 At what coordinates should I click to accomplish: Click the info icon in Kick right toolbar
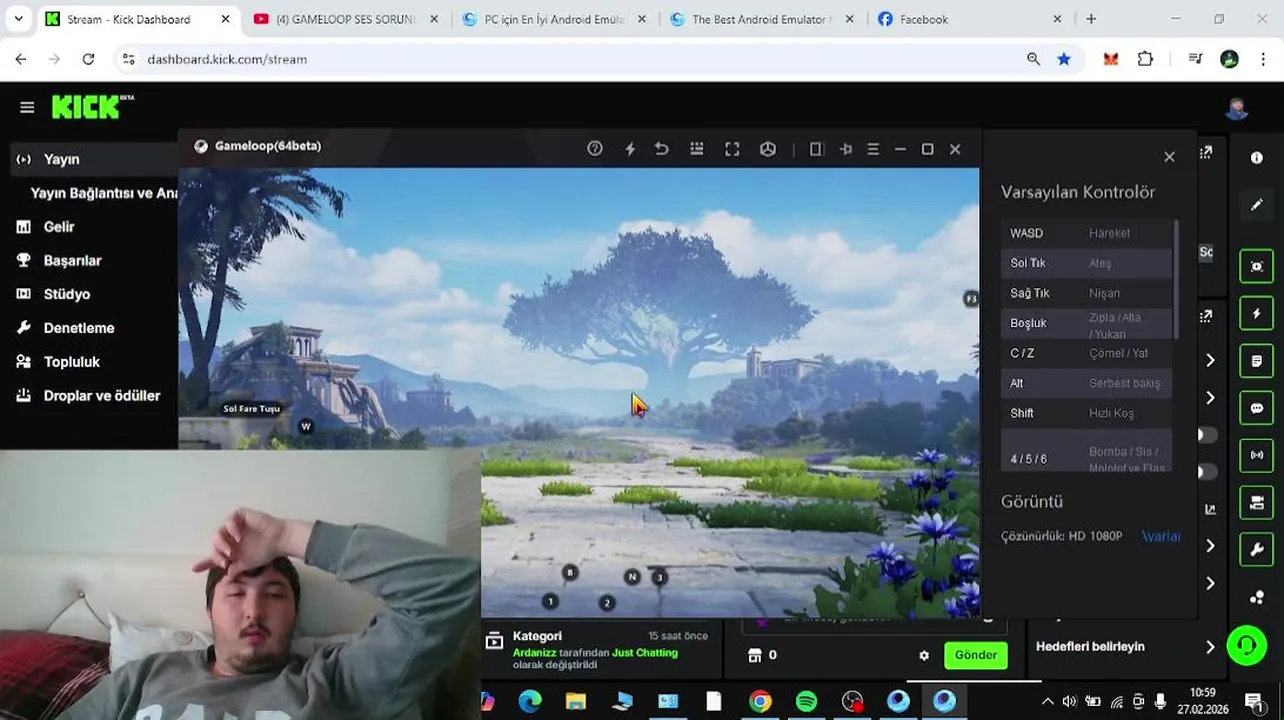1257,158
